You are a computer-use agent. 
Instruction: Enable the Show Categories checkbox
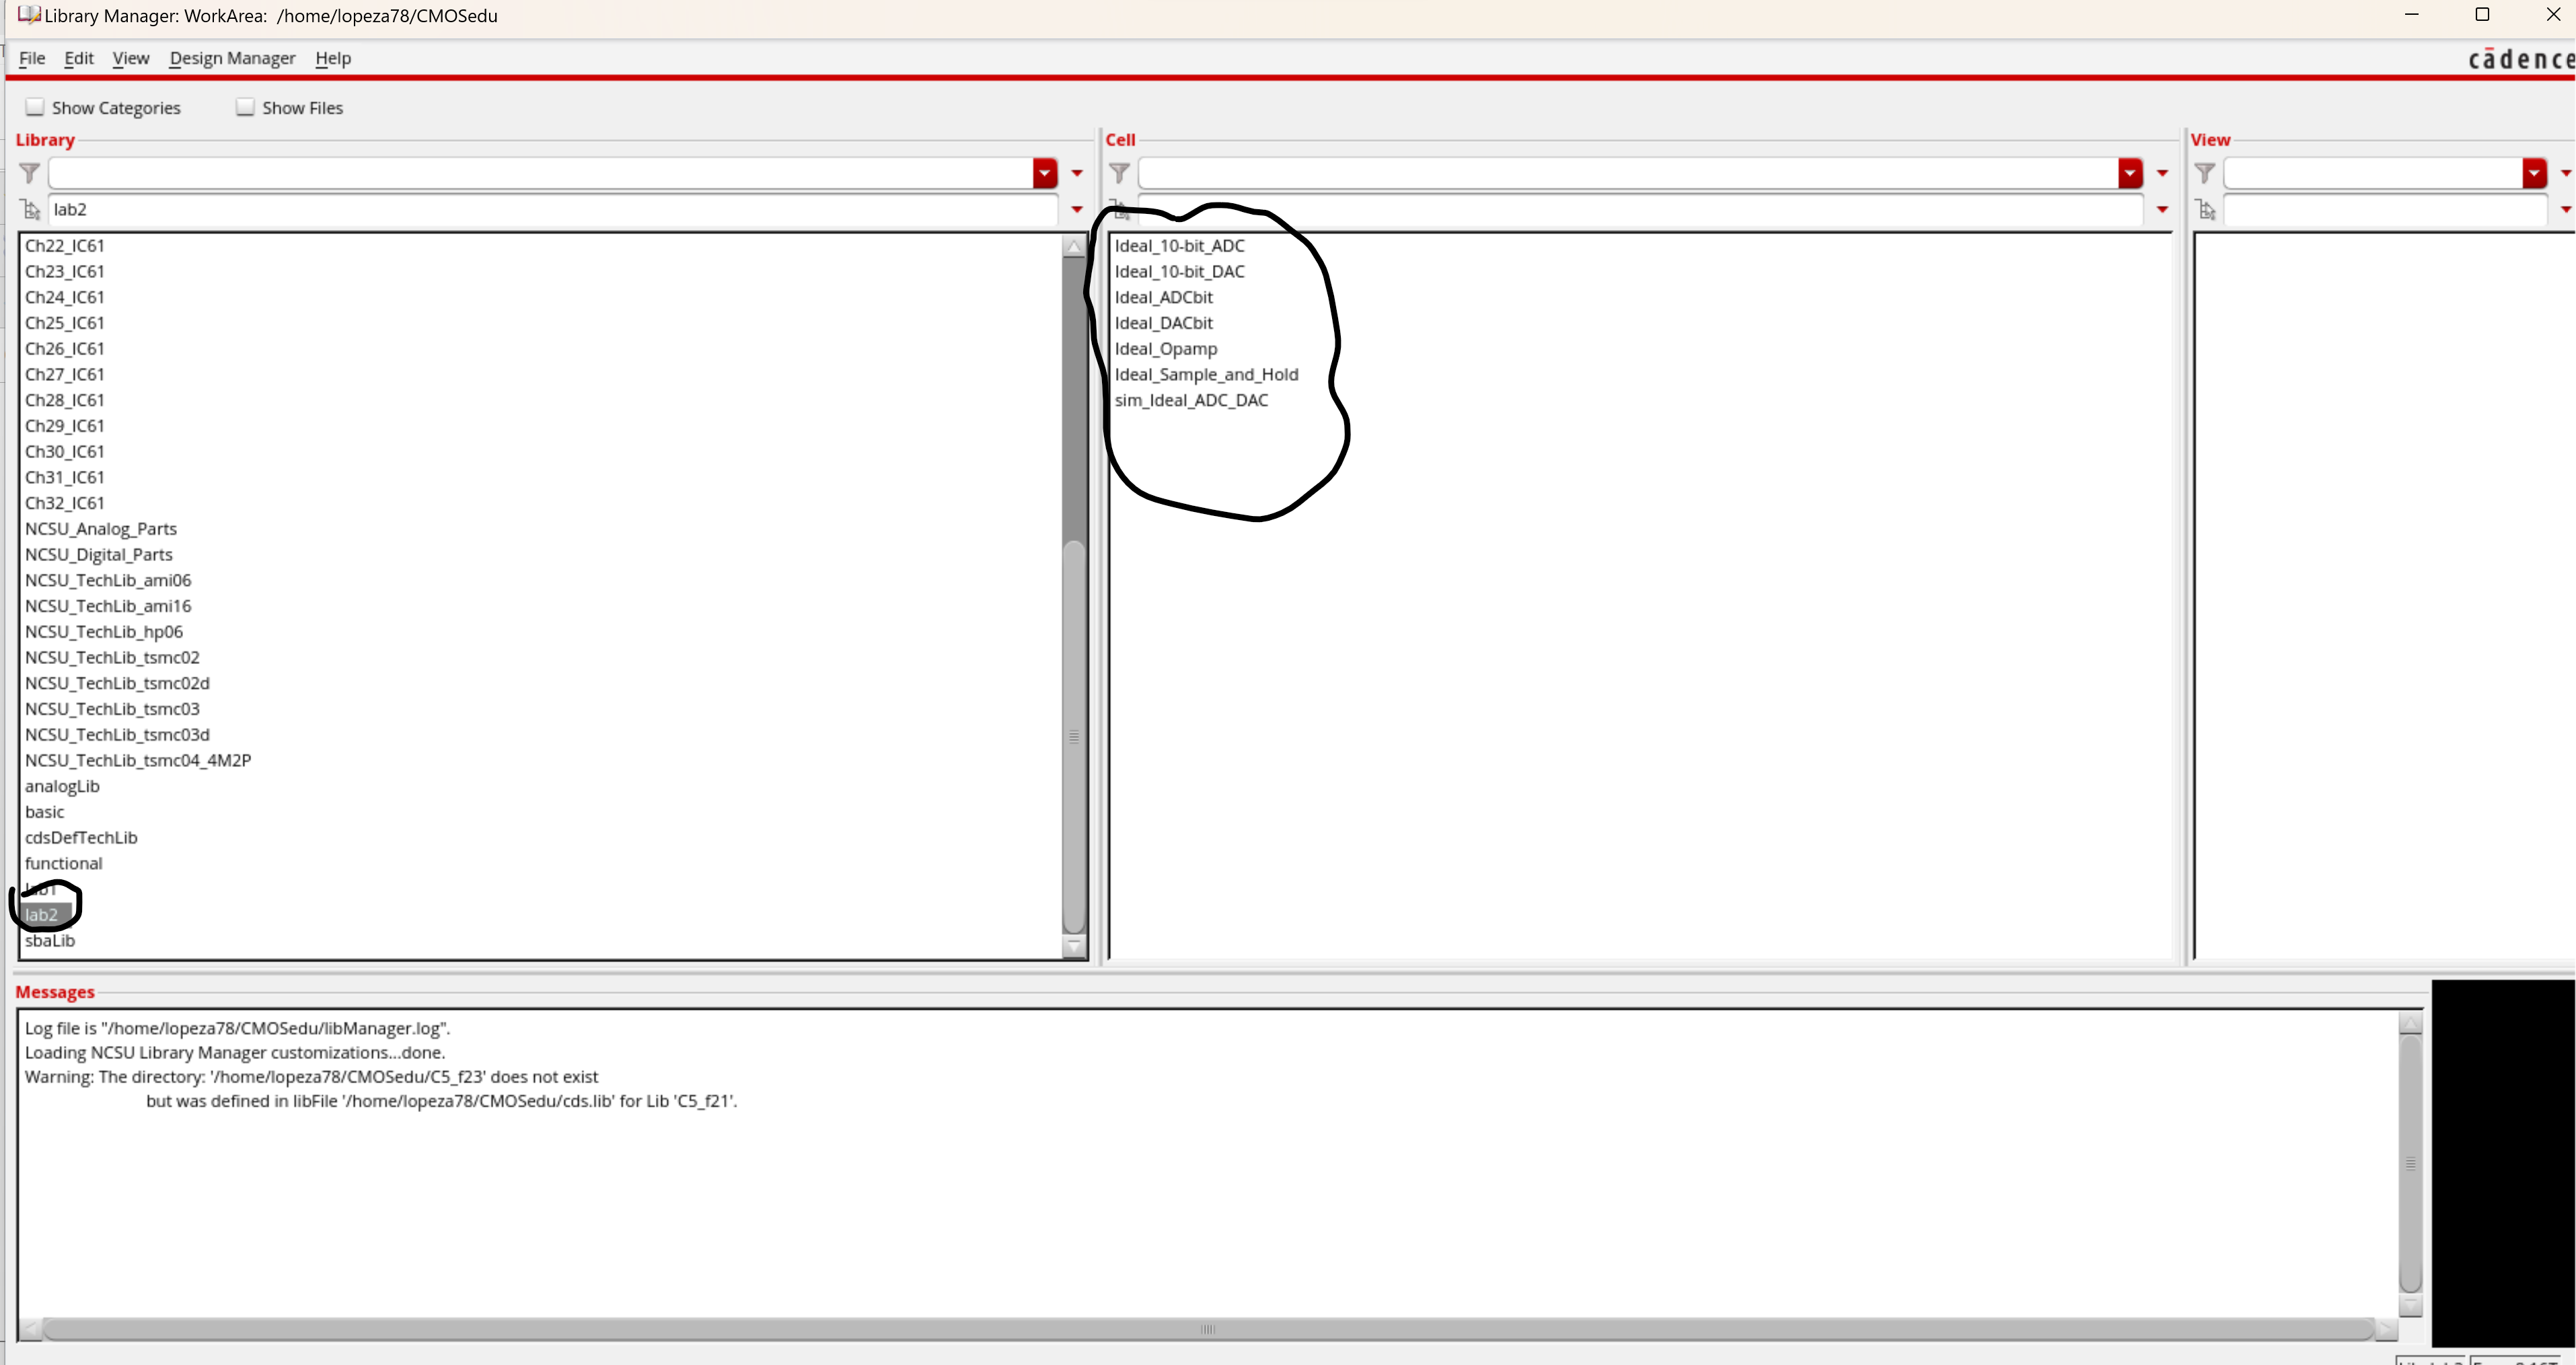tap(35, 107)
